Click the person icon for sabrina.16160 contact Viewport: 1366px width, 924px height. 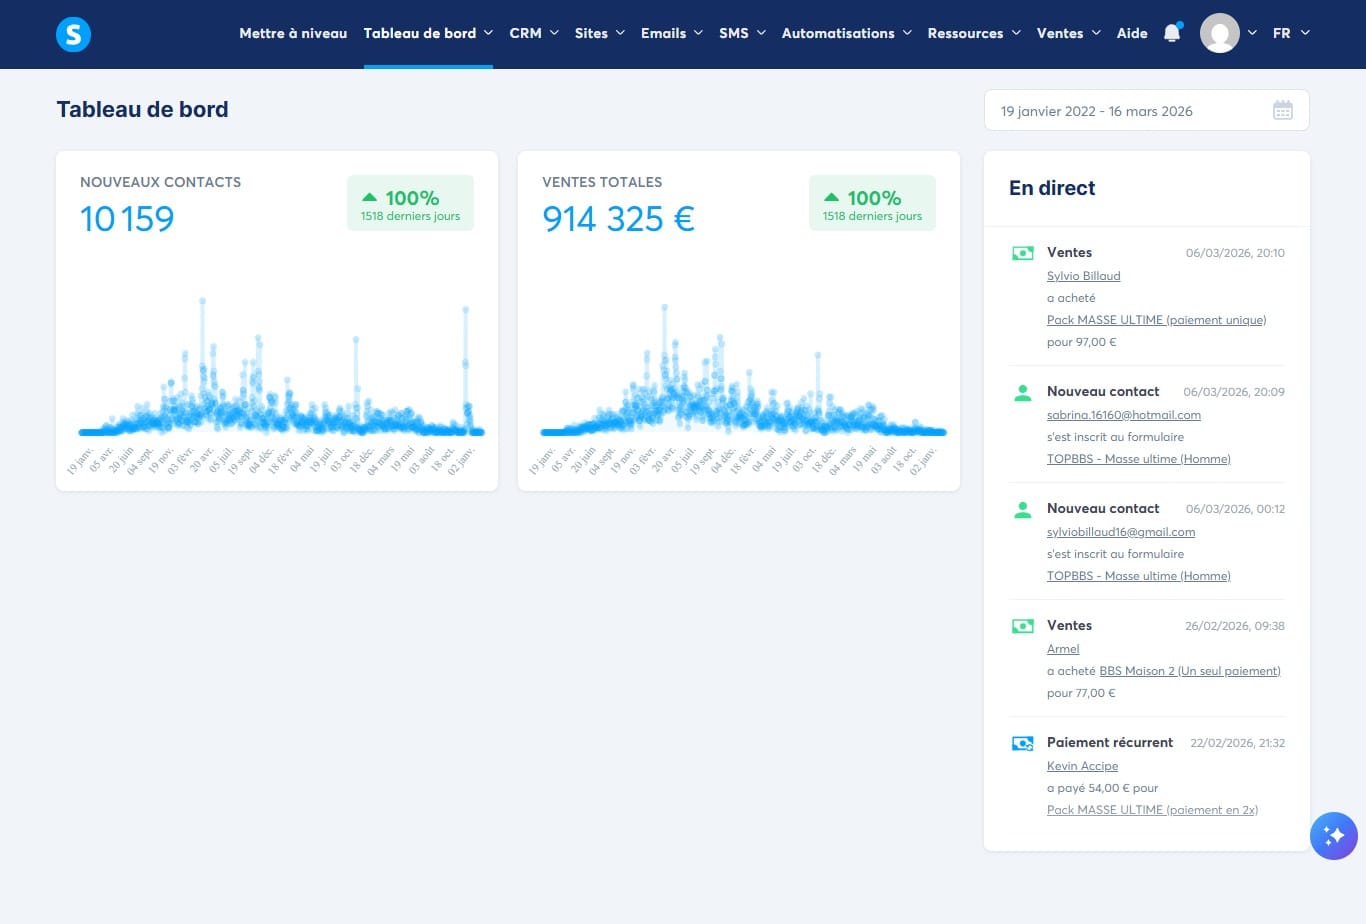point(1022,393)
